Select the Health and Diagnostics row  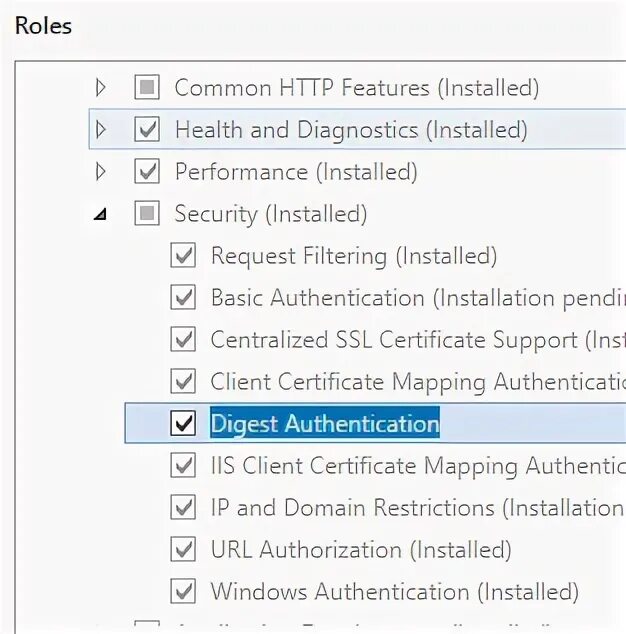[x=350, y=130]
